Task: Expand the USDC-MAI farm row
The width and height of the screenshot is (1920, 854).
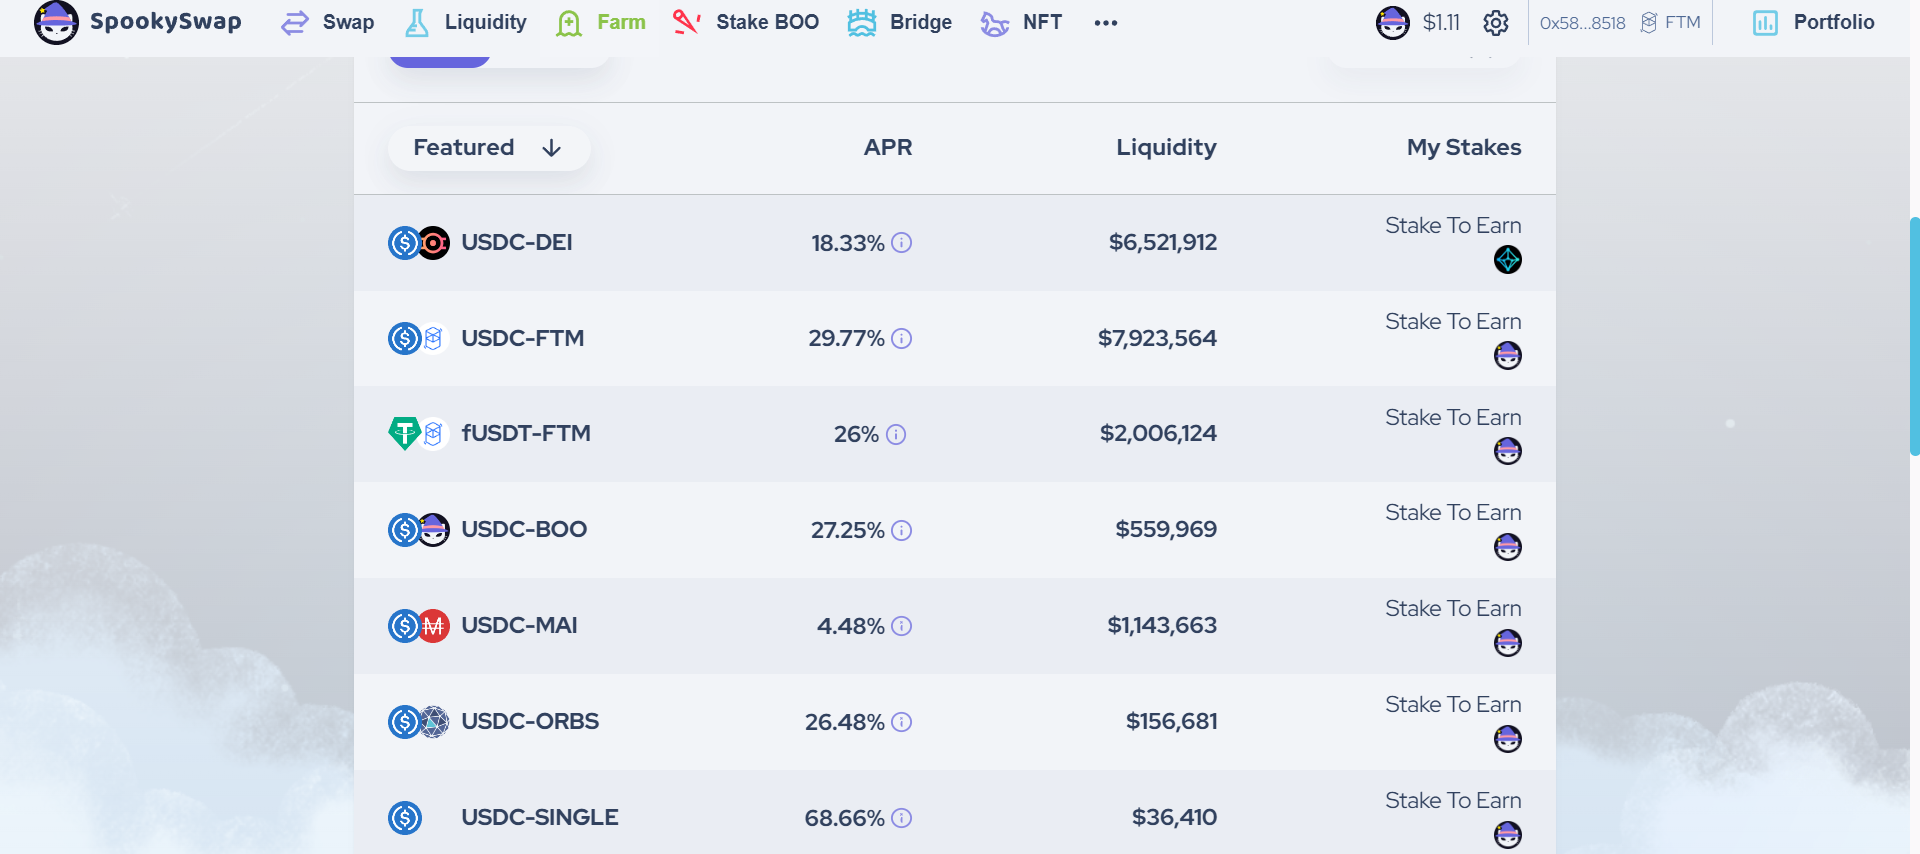Action: pyautogui.click(x=955, y=626)
